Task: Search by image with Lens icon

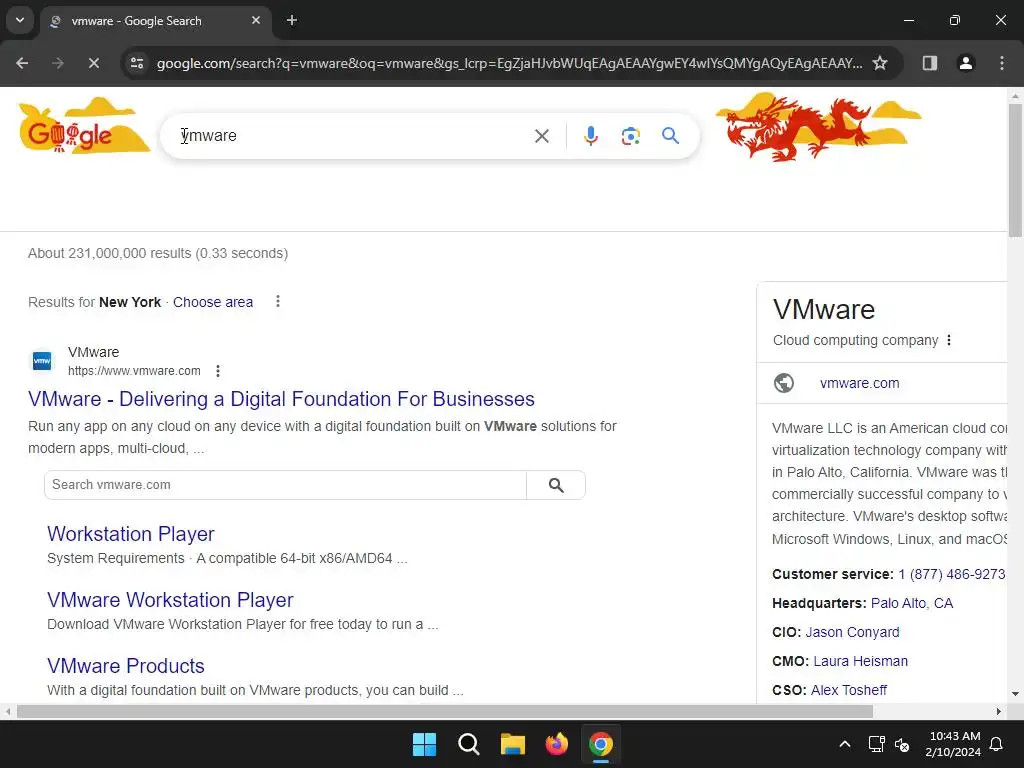Action: pyautogui.click(x=631, y=136)
